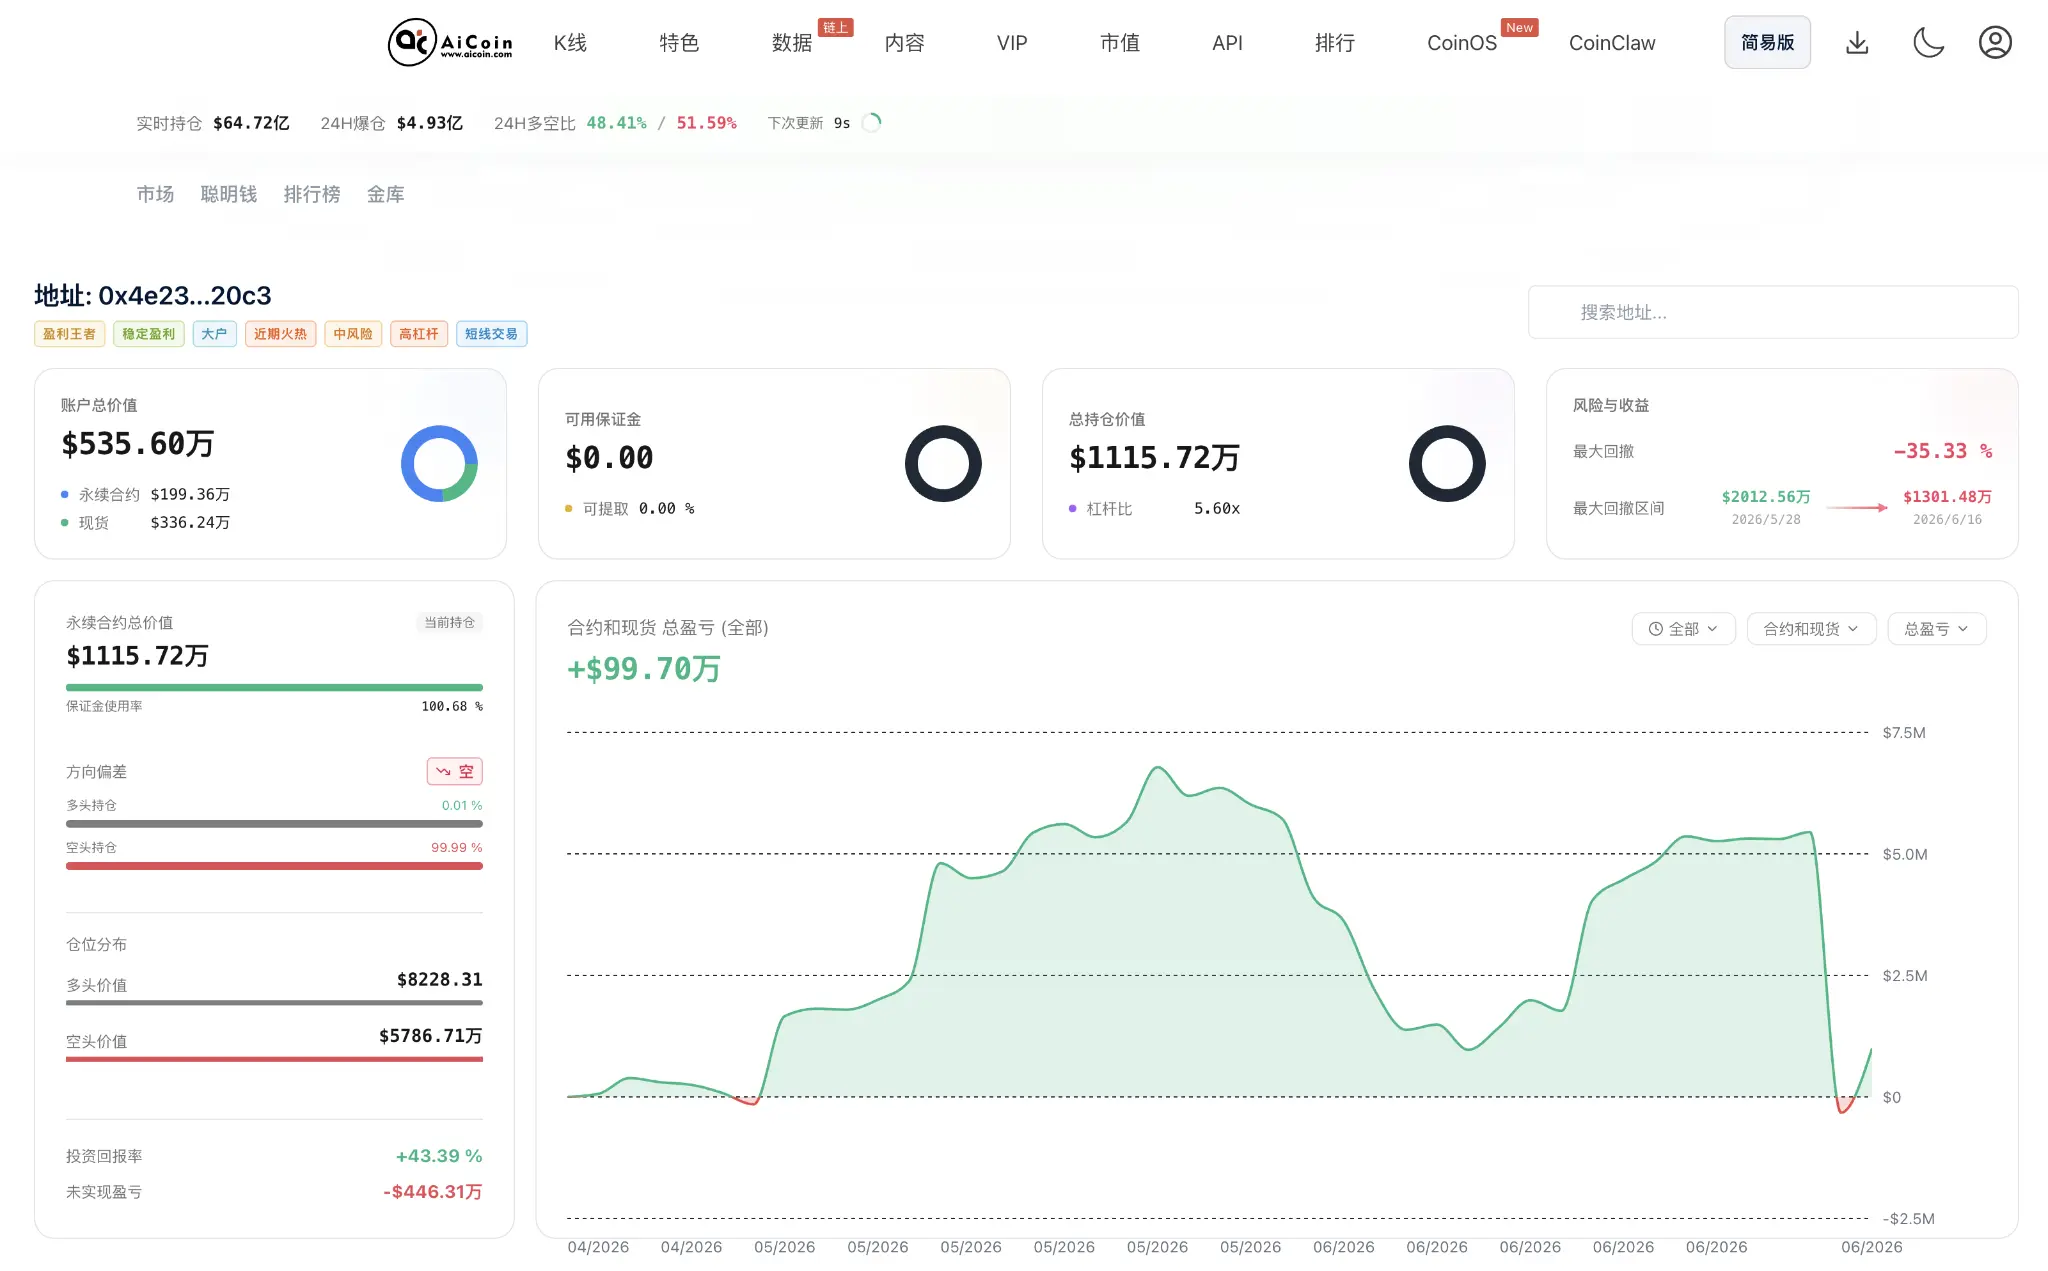Viewport: 2048px width, 1271px height.
Task: Click the 盈利王者 tag
Action: point(69,334)
